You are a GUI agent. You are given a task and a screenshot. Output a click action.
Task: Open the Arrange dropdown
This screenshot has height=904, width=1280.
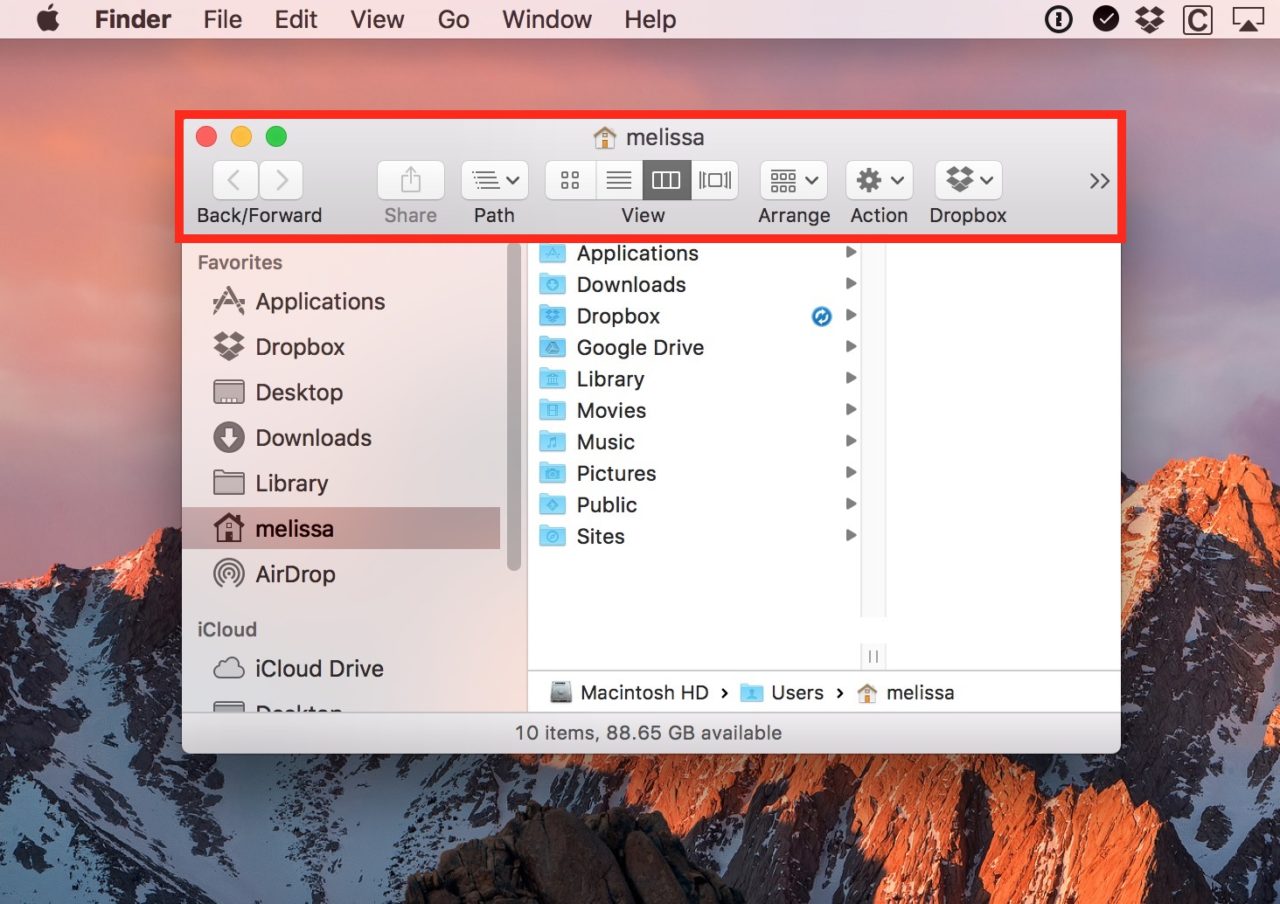coord(793,180)
